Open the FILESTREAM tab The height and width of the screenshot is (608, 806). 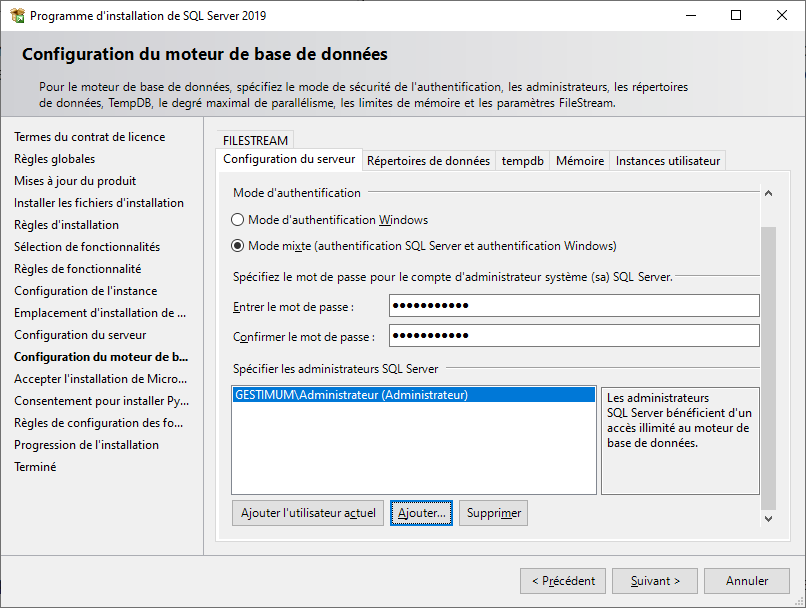pyautogui.click(x=255, y=140)
